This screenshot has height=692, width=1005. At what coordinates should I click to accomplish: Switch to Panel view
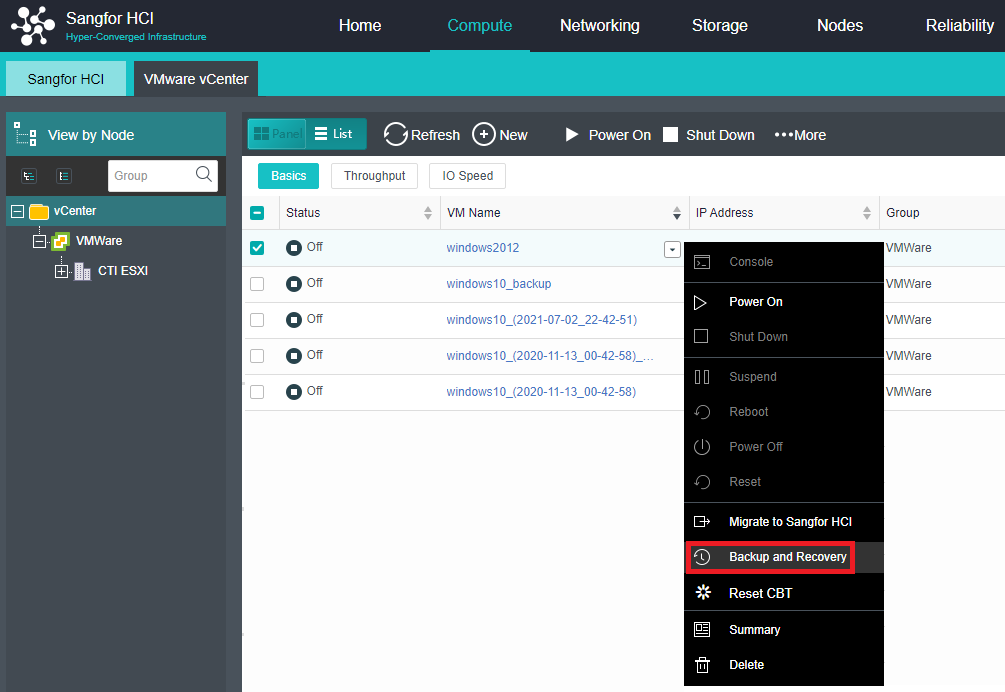pos(276,134)
